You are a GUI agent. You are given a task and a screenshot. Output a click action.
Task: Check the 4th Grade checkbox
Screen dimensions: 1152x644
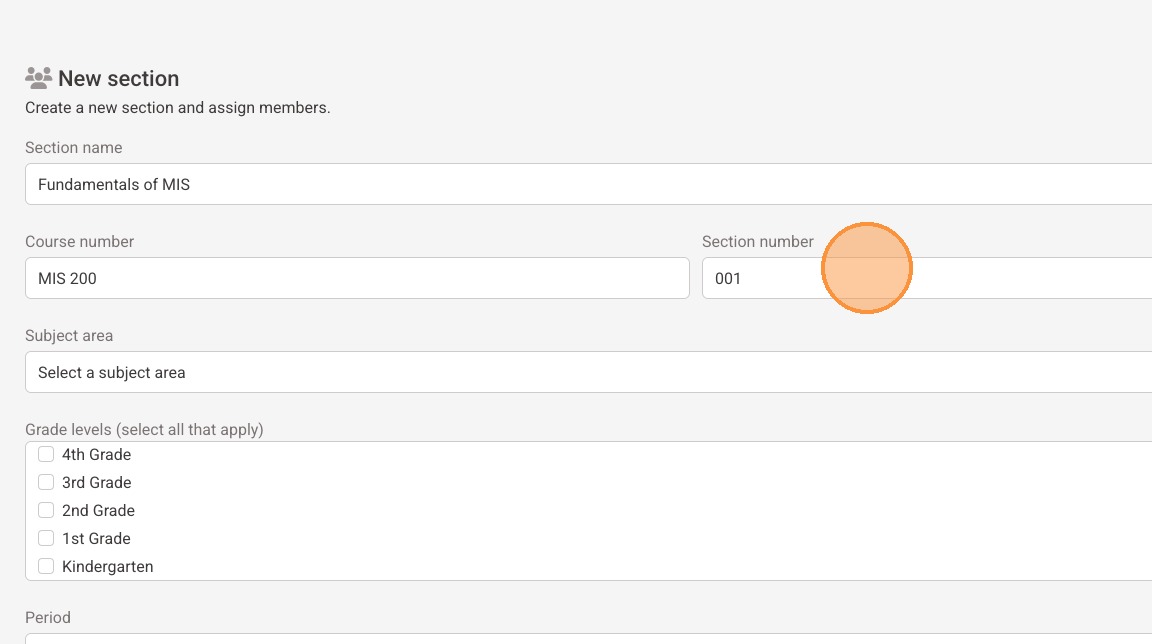46,454
